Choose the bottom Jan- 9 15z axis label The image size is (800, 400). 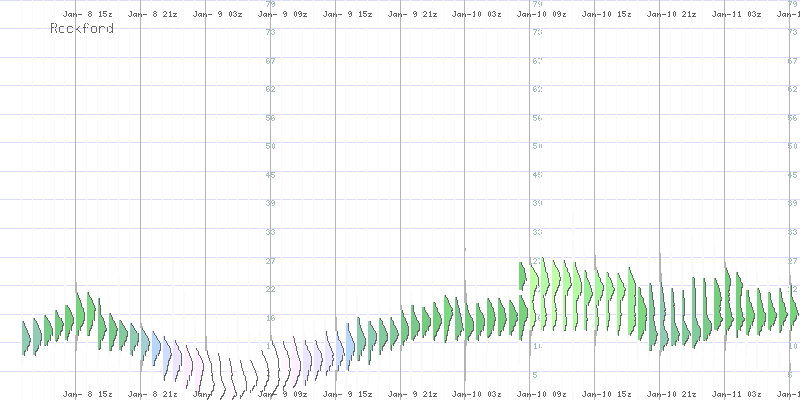347,394
